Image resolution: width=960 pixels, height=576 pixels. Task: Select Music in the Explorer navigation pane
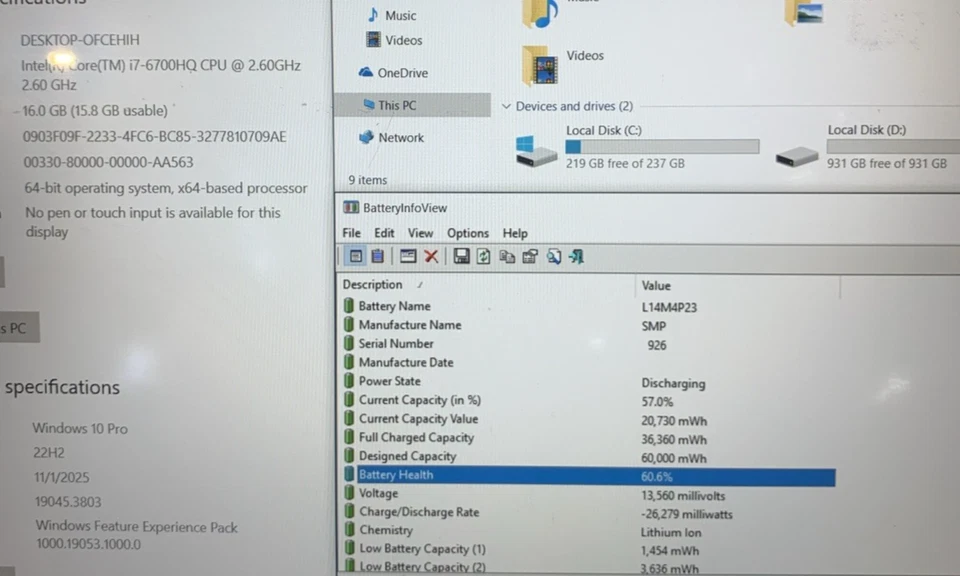400,15
